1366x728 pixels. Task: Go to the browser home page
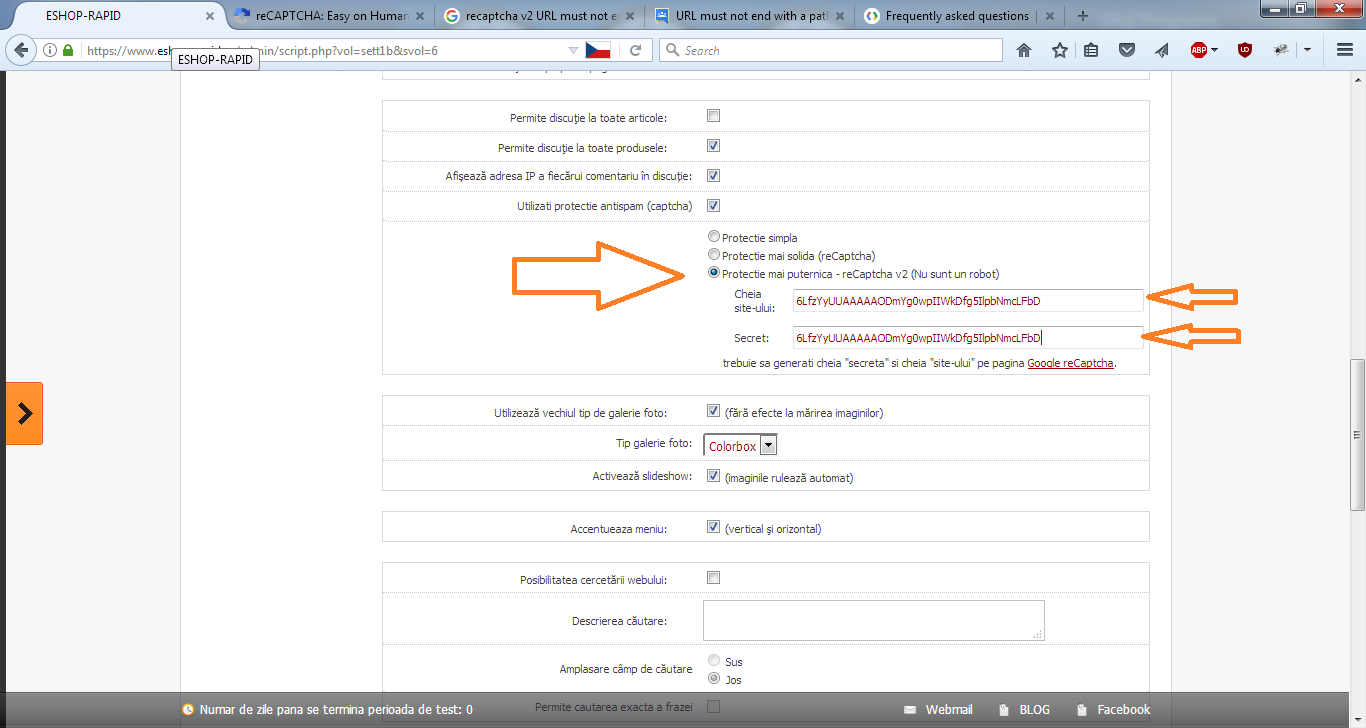point(1024,50)
